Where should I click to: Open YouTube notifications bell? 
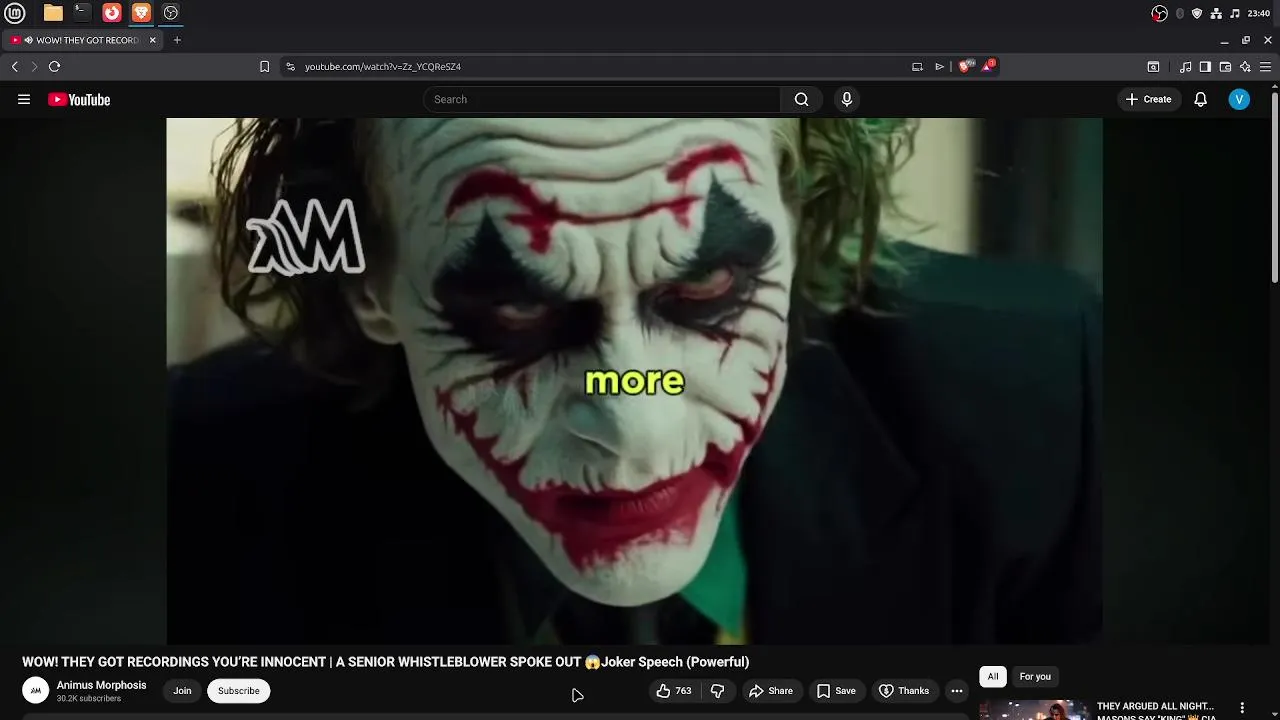(1201, 99)
